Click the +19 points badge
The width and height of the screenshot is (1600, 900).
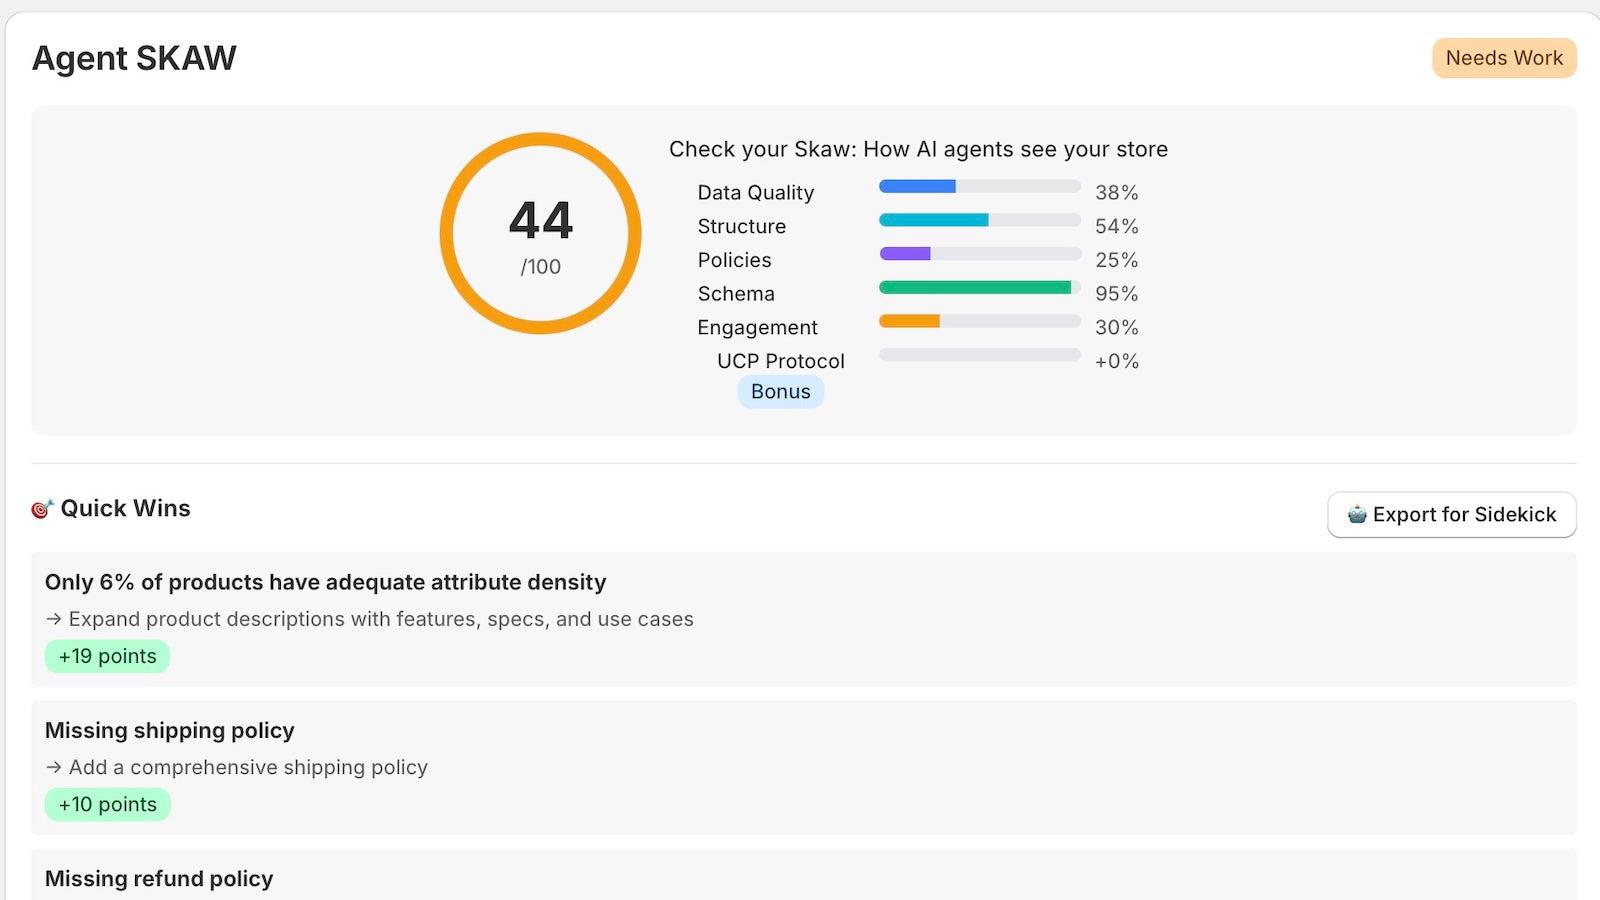(x=107, y=656)
